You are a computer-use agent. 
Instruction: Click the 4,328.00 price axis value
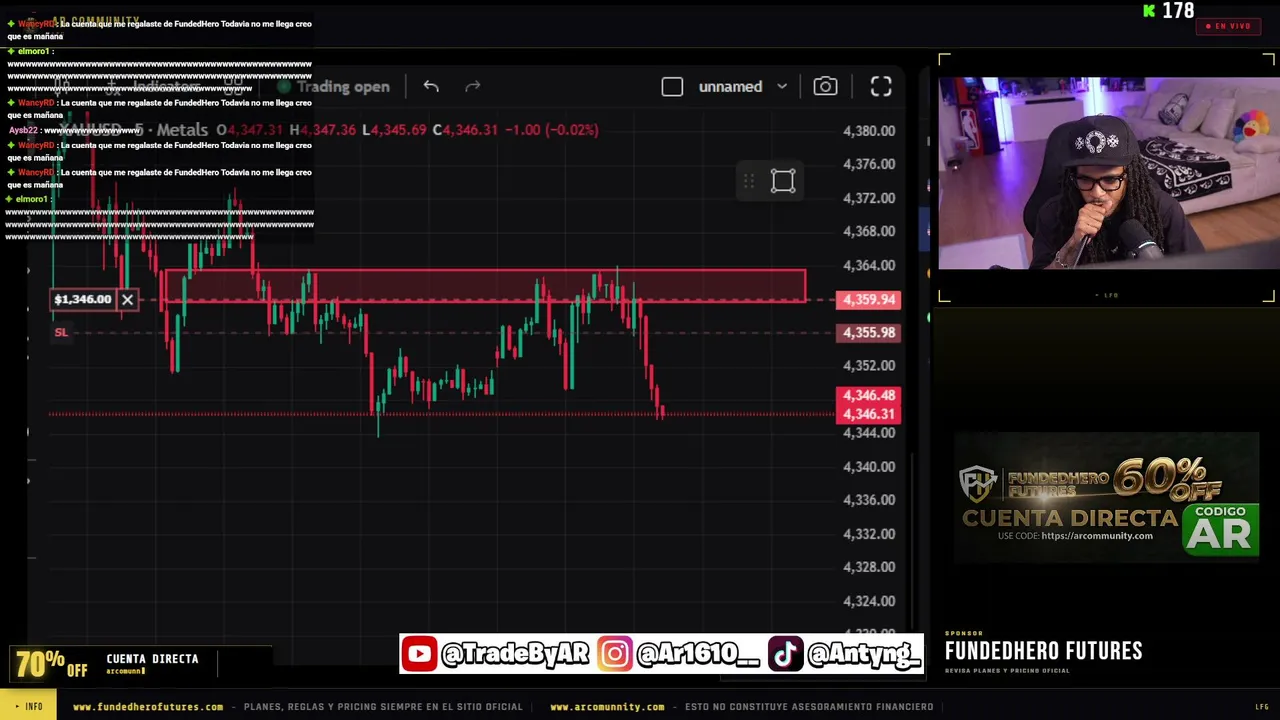click(x=869, y=567)
